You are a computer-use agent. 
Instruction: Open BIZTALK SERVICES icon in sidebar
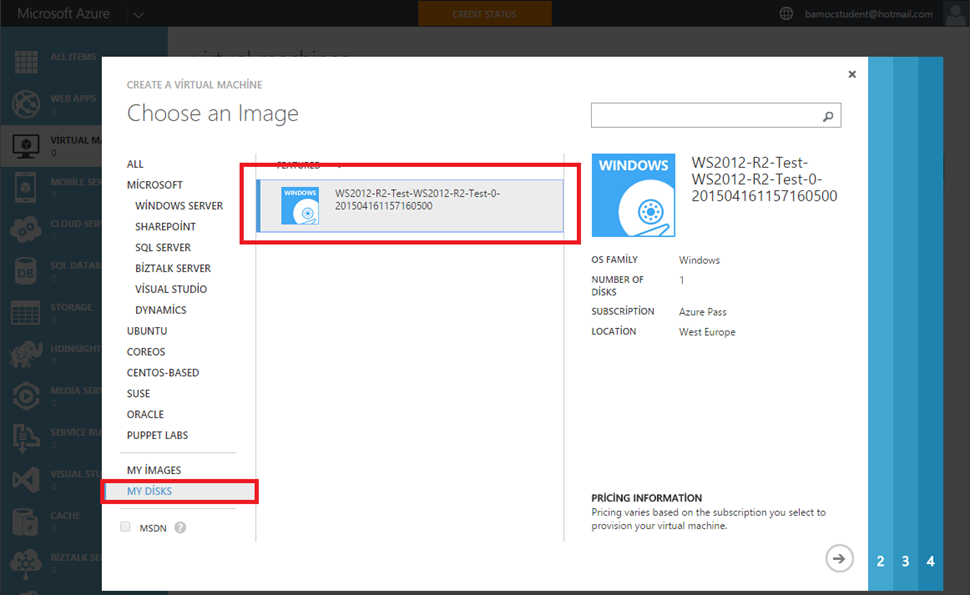point(26,563)
